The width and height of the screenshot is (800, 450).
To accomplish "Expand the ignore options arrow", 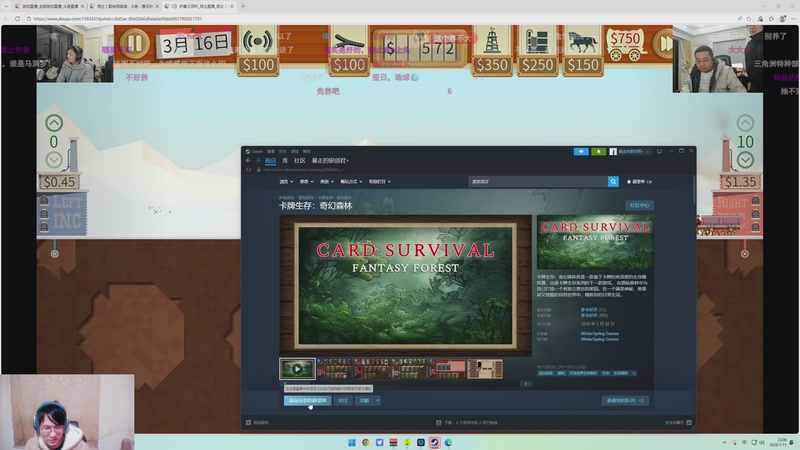I will tap(378, 401).
